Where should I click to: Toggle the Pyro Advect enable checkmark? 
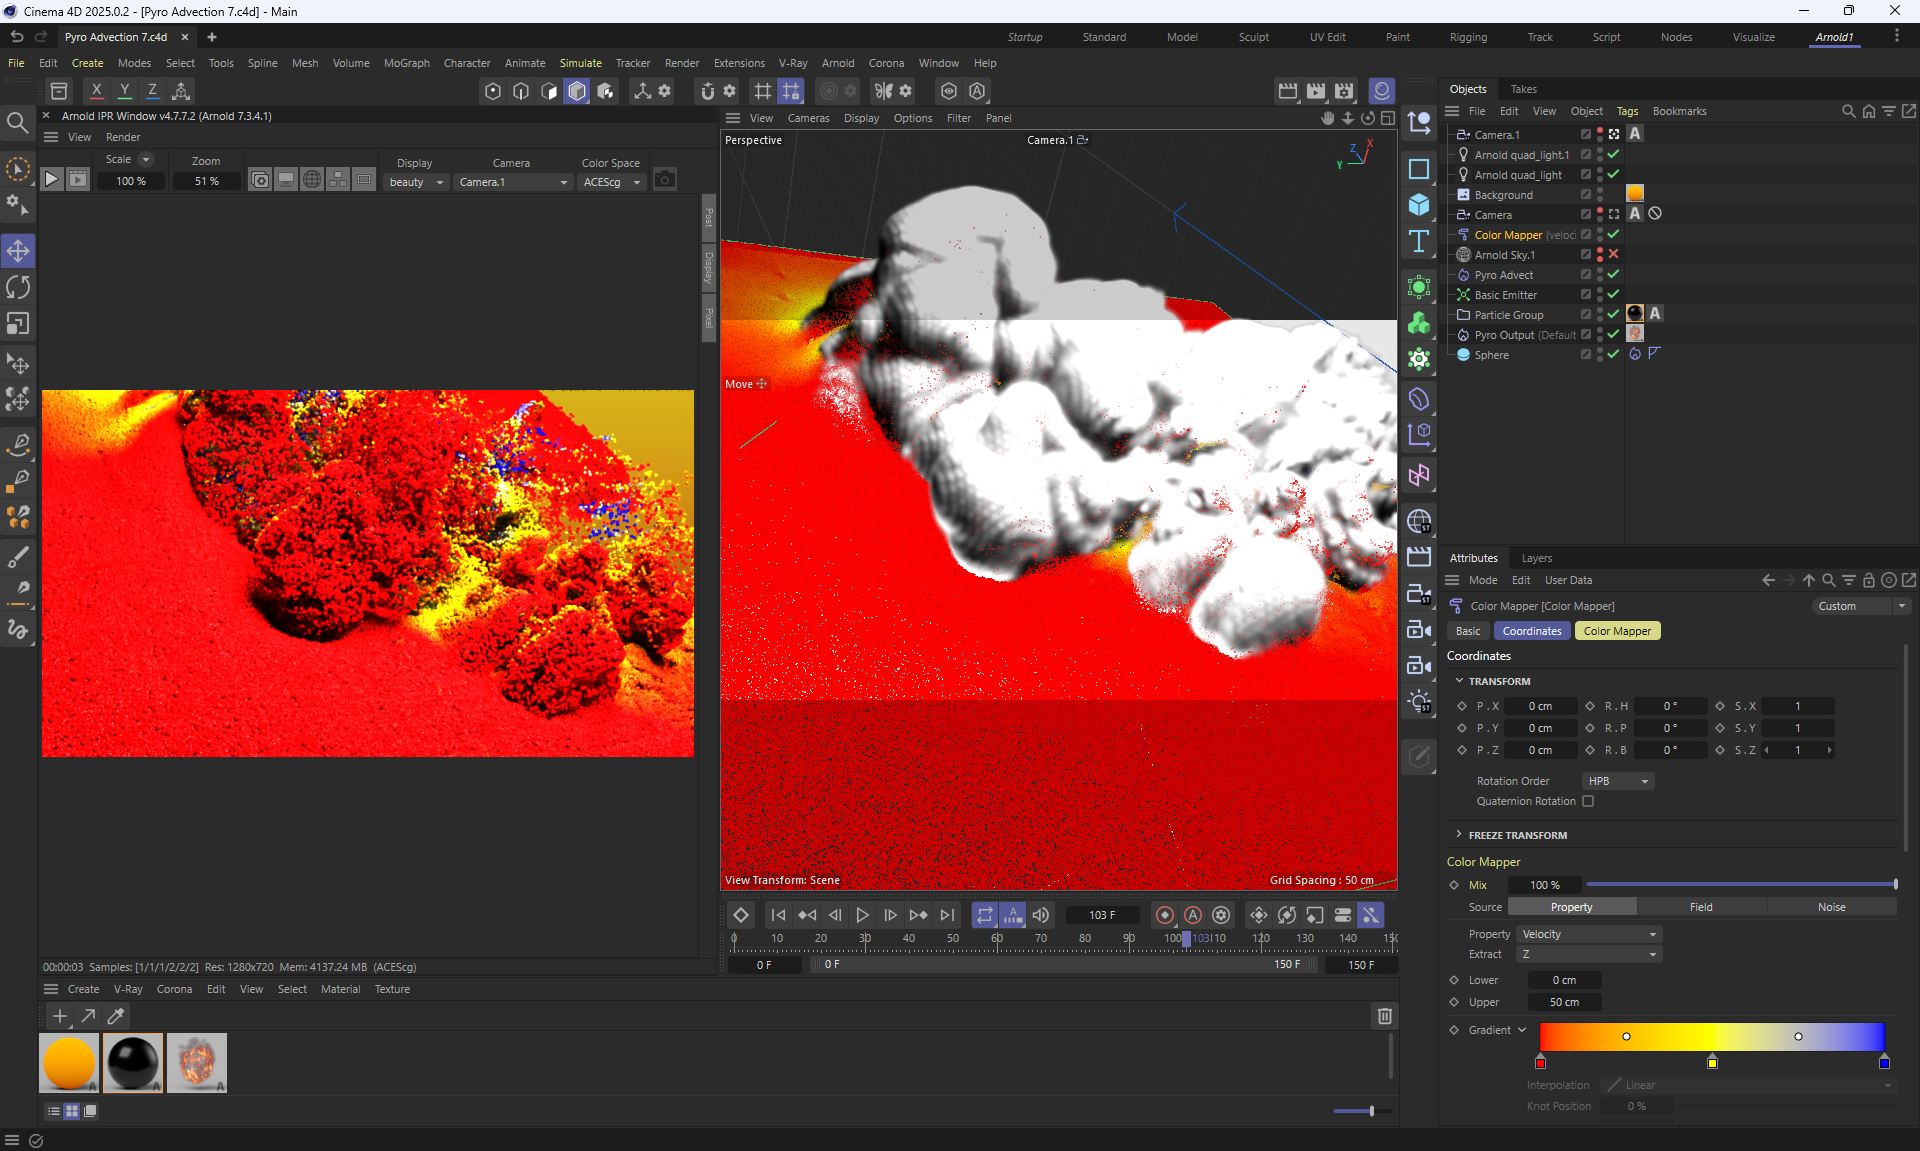point(1613,275)
